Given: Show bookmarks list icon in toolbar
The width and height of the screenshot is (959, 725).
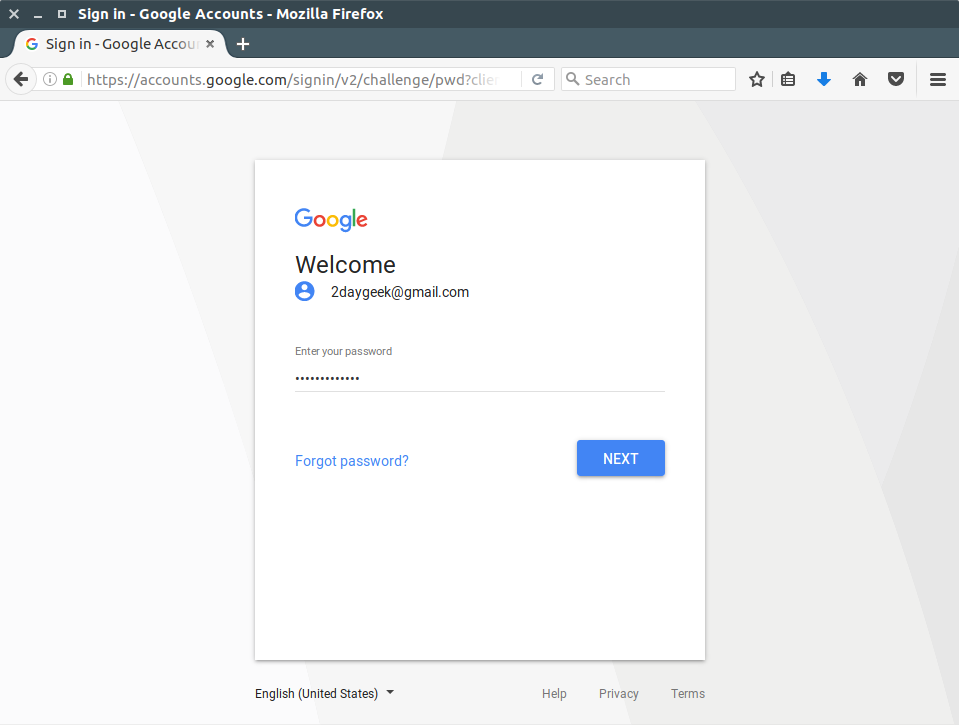Looking at the screenshot, I should click(x=788, y=79).
